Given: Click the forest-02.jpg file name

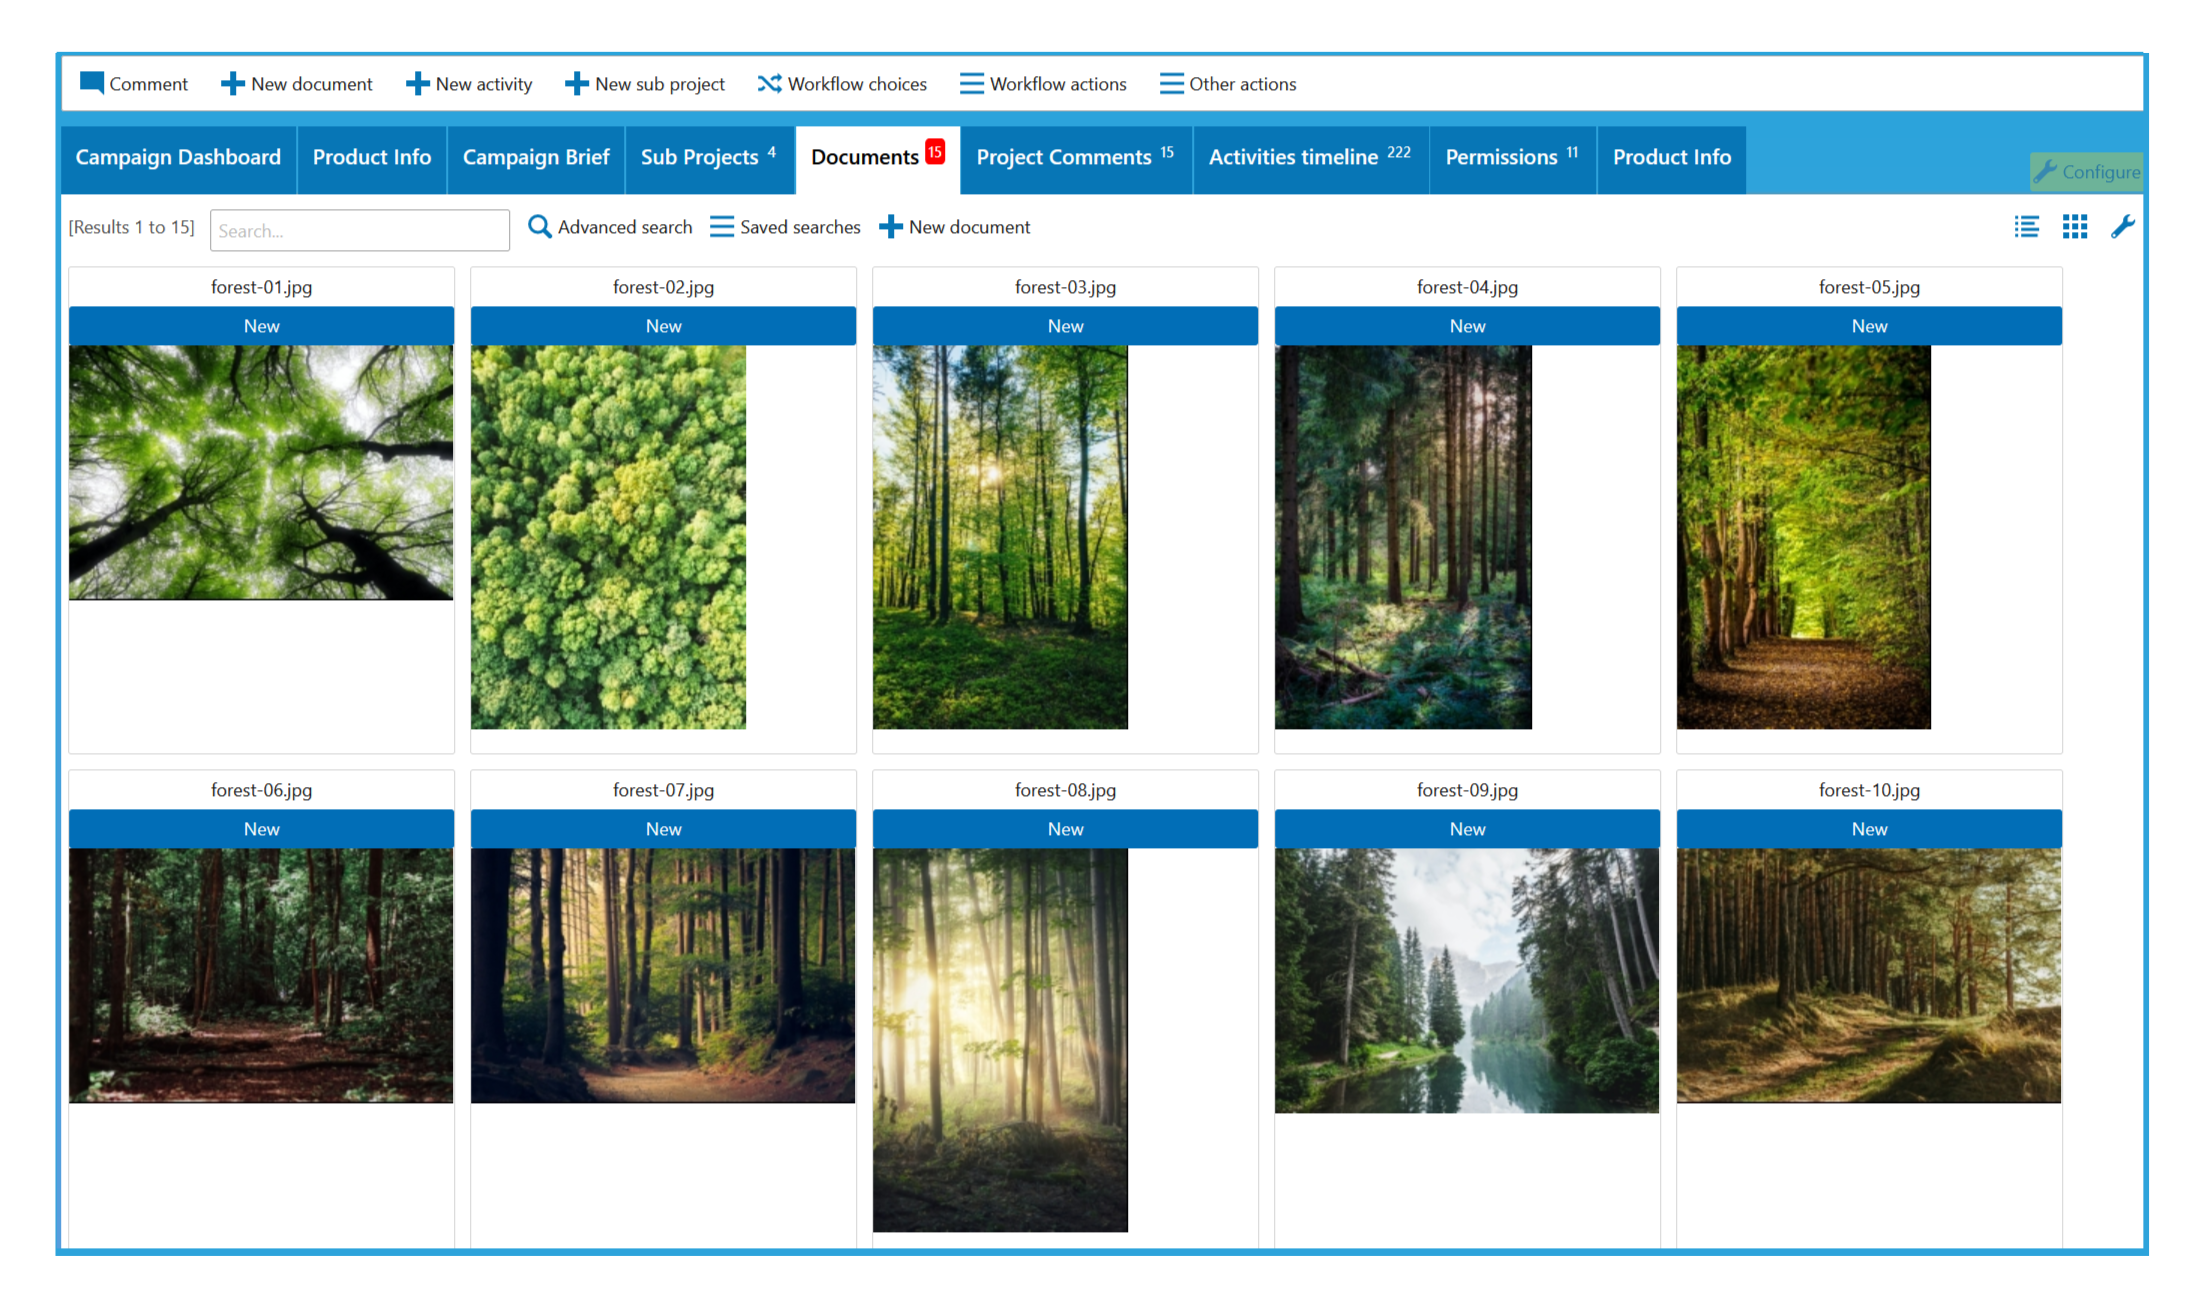Looking at the screenshot, I should pos(663,287).
